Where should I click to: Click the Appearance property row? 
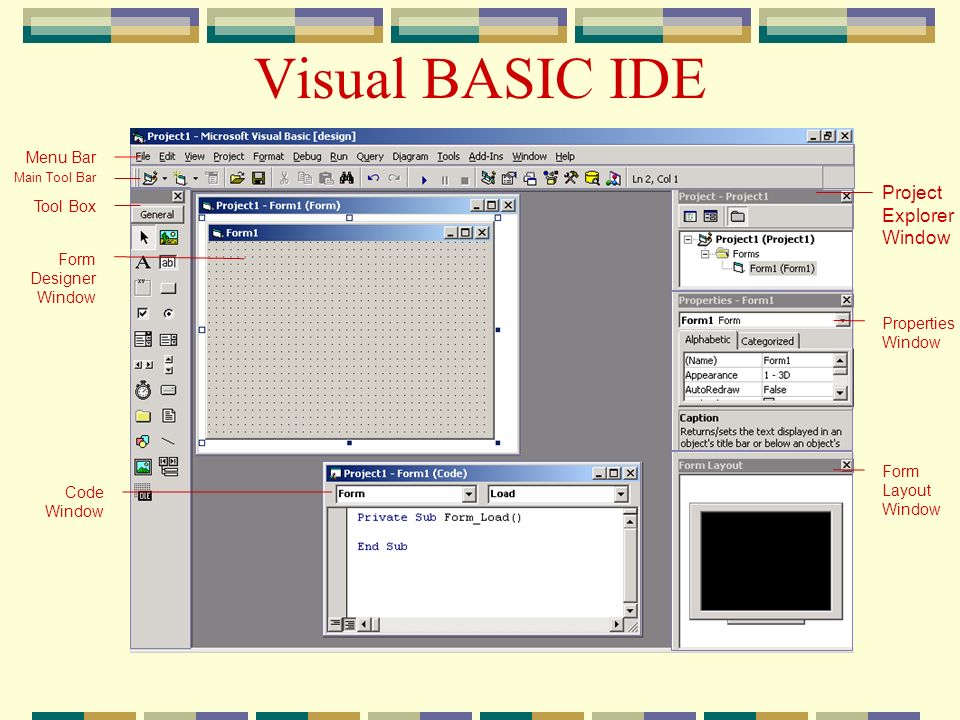[759, 375]
